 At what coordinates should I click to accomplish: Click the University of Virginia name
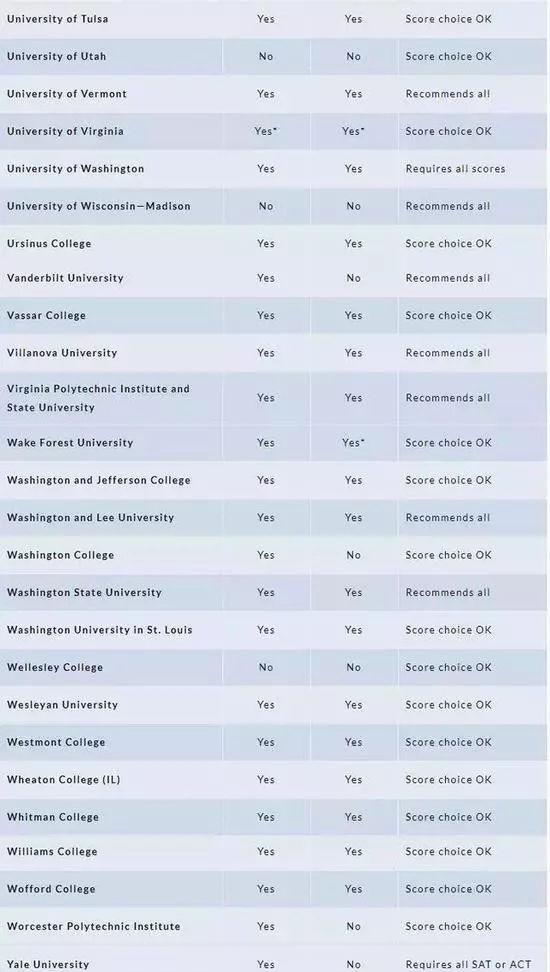pyautogui.click(x=65, y=131)
